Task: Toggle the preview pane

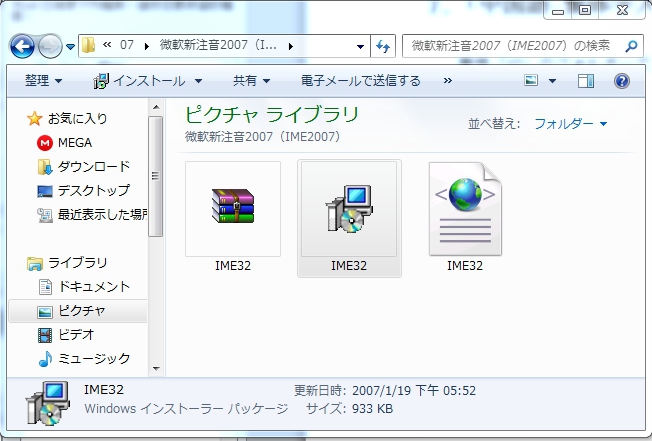Action: (585, 81)
